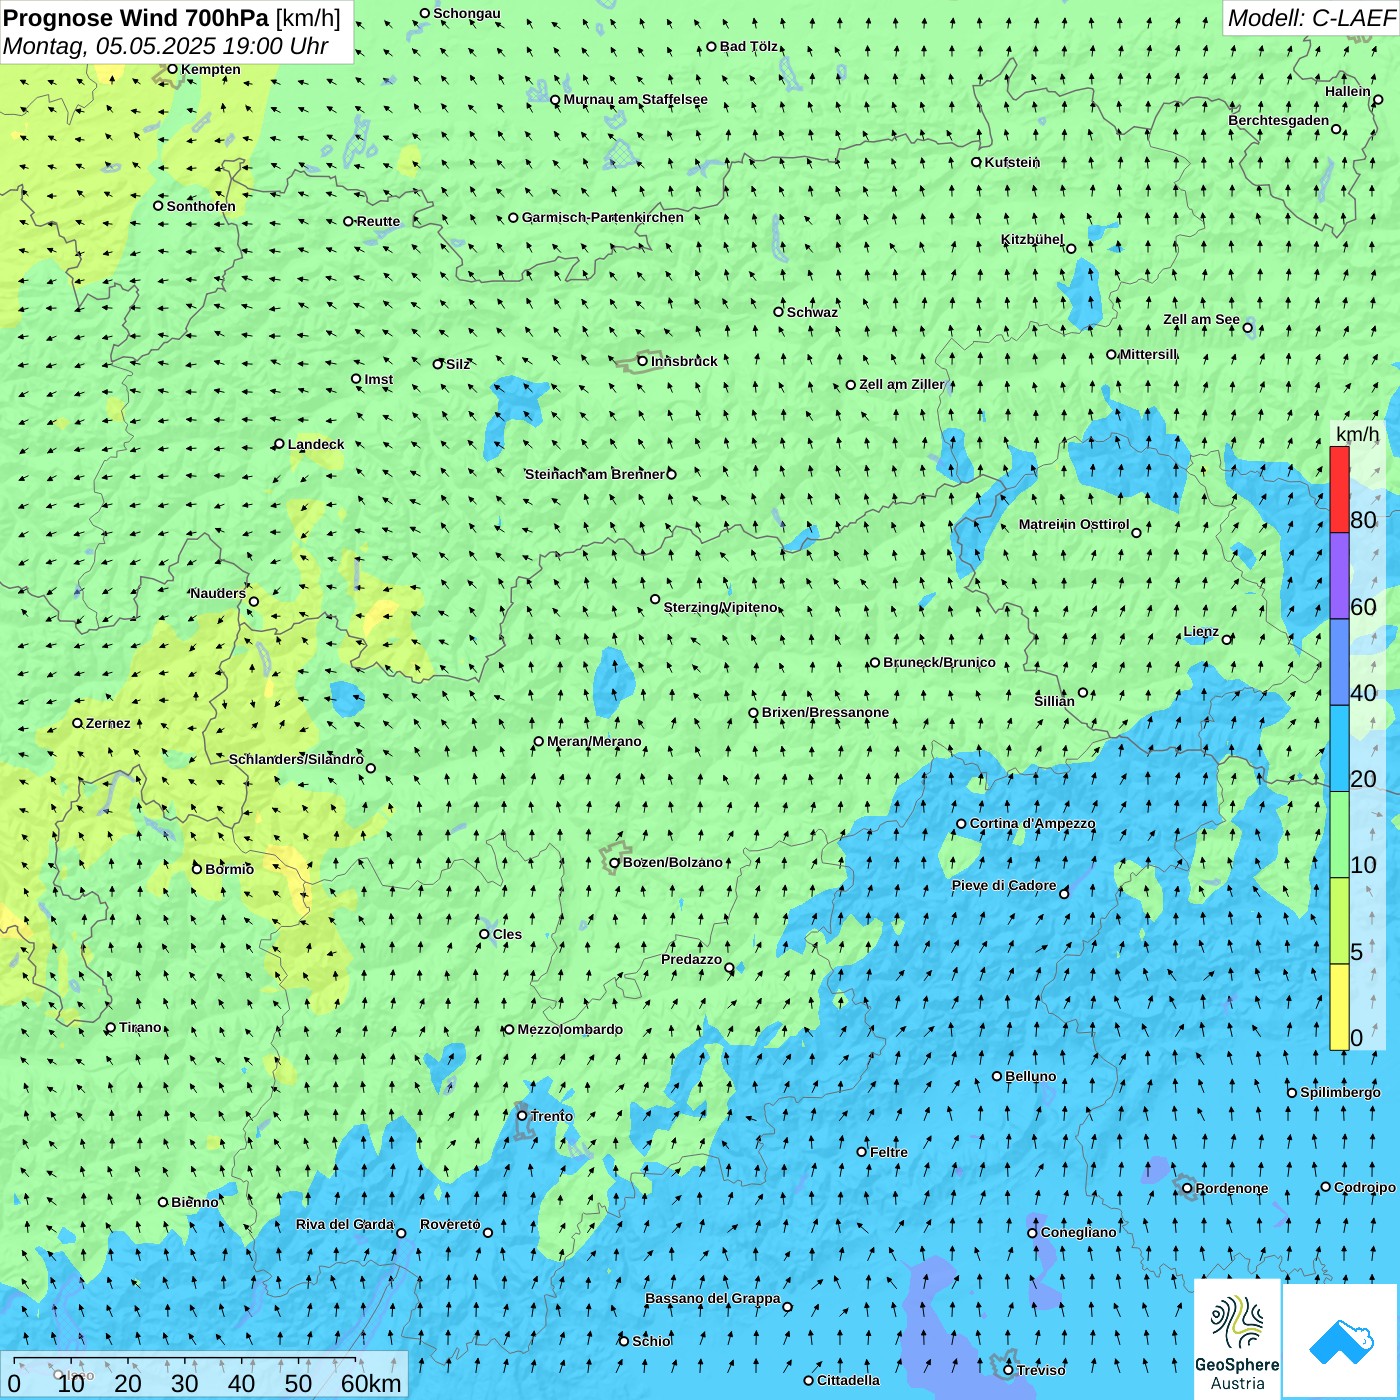Click the 'Cittadella' label

coord(848,1380)
